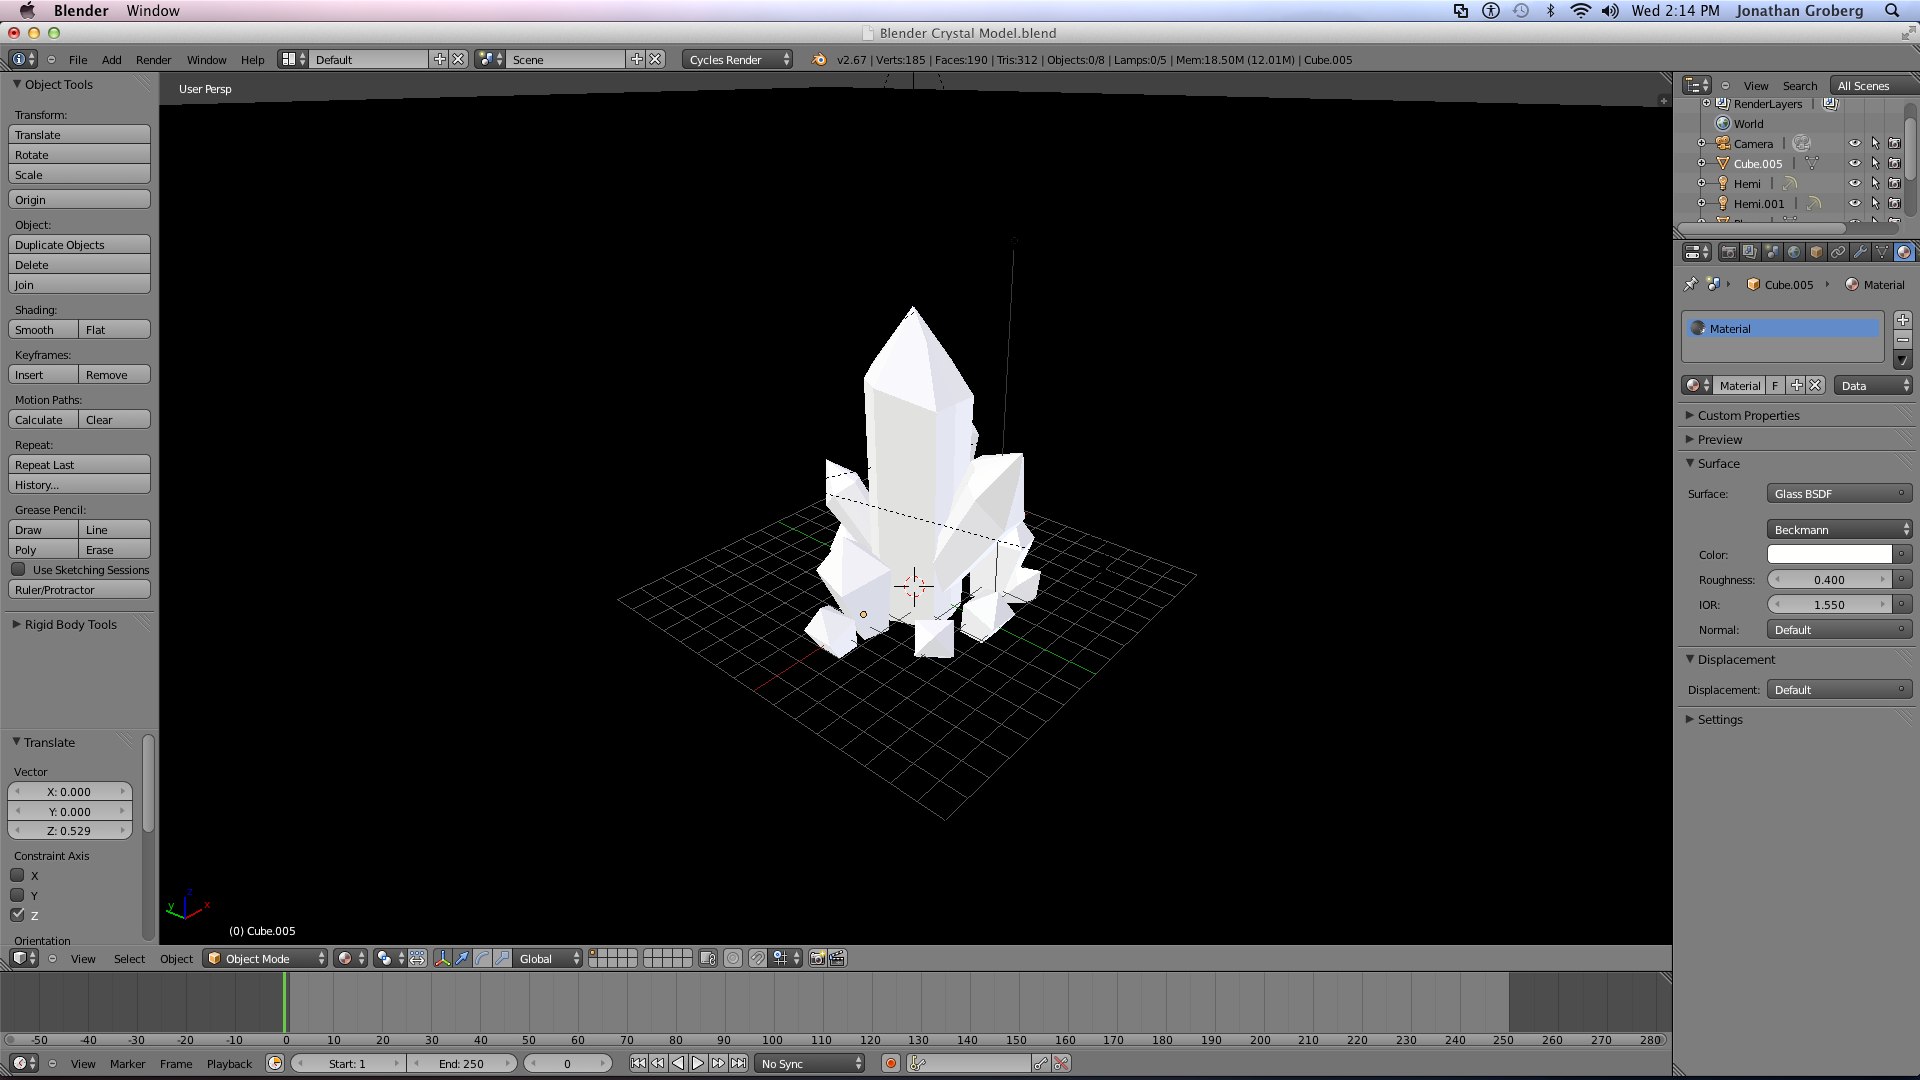The width and height of the screenshot is (1920, 1080).
Task: Click the OpenGL render animation clapper icon
Action: click(x=837, y=958)
